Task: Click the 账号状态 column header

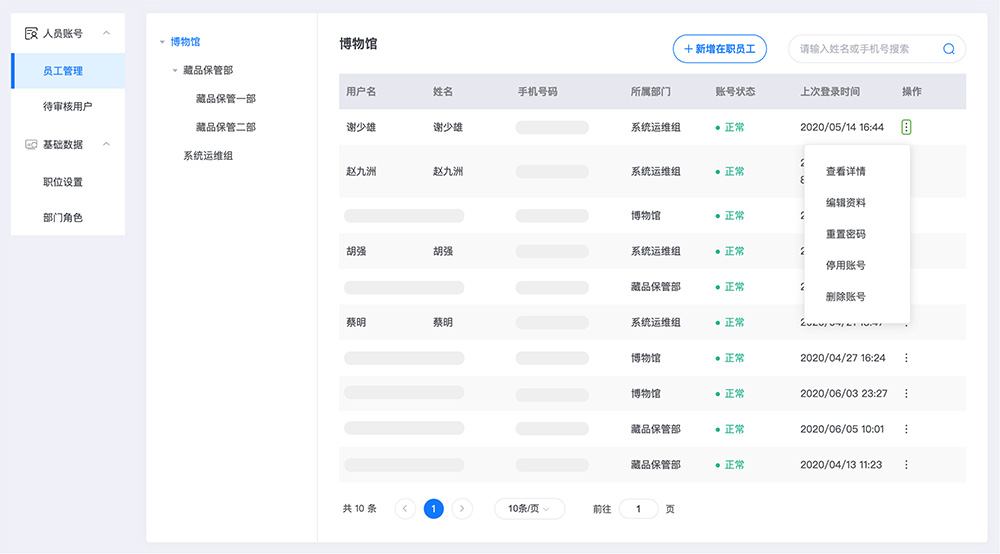Action: [x=735, y=92]
